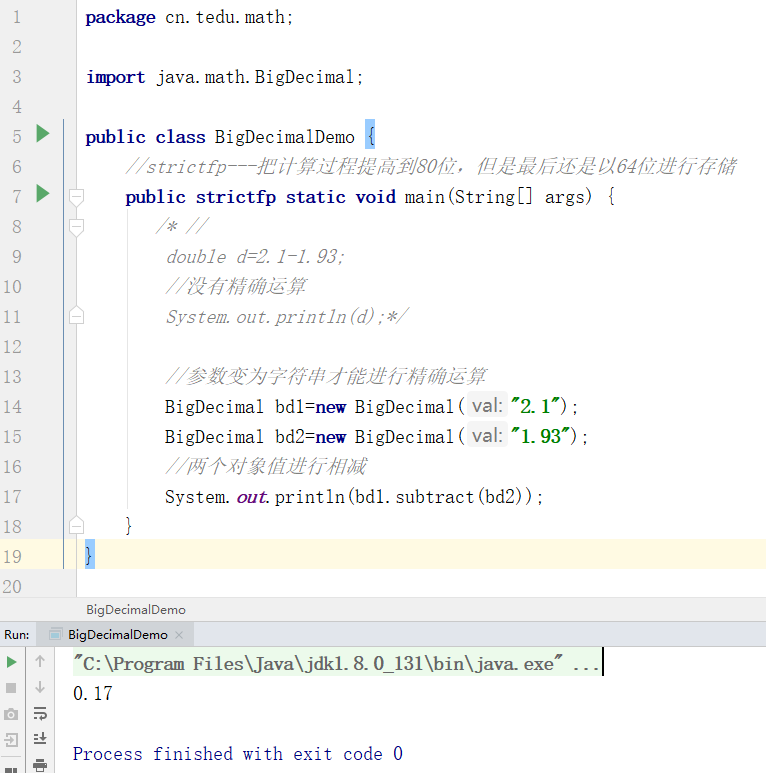
Task: Click the java.exe command line in console
Action: [x=335, y=664]
